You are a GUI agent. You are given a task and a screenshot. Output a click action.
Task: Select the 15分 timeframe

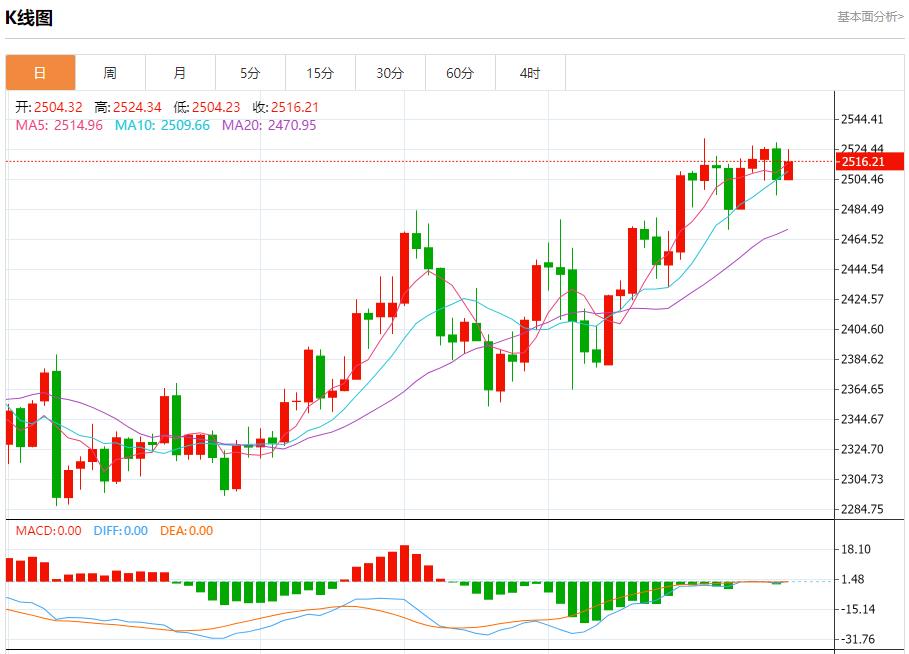pos(320,72)
